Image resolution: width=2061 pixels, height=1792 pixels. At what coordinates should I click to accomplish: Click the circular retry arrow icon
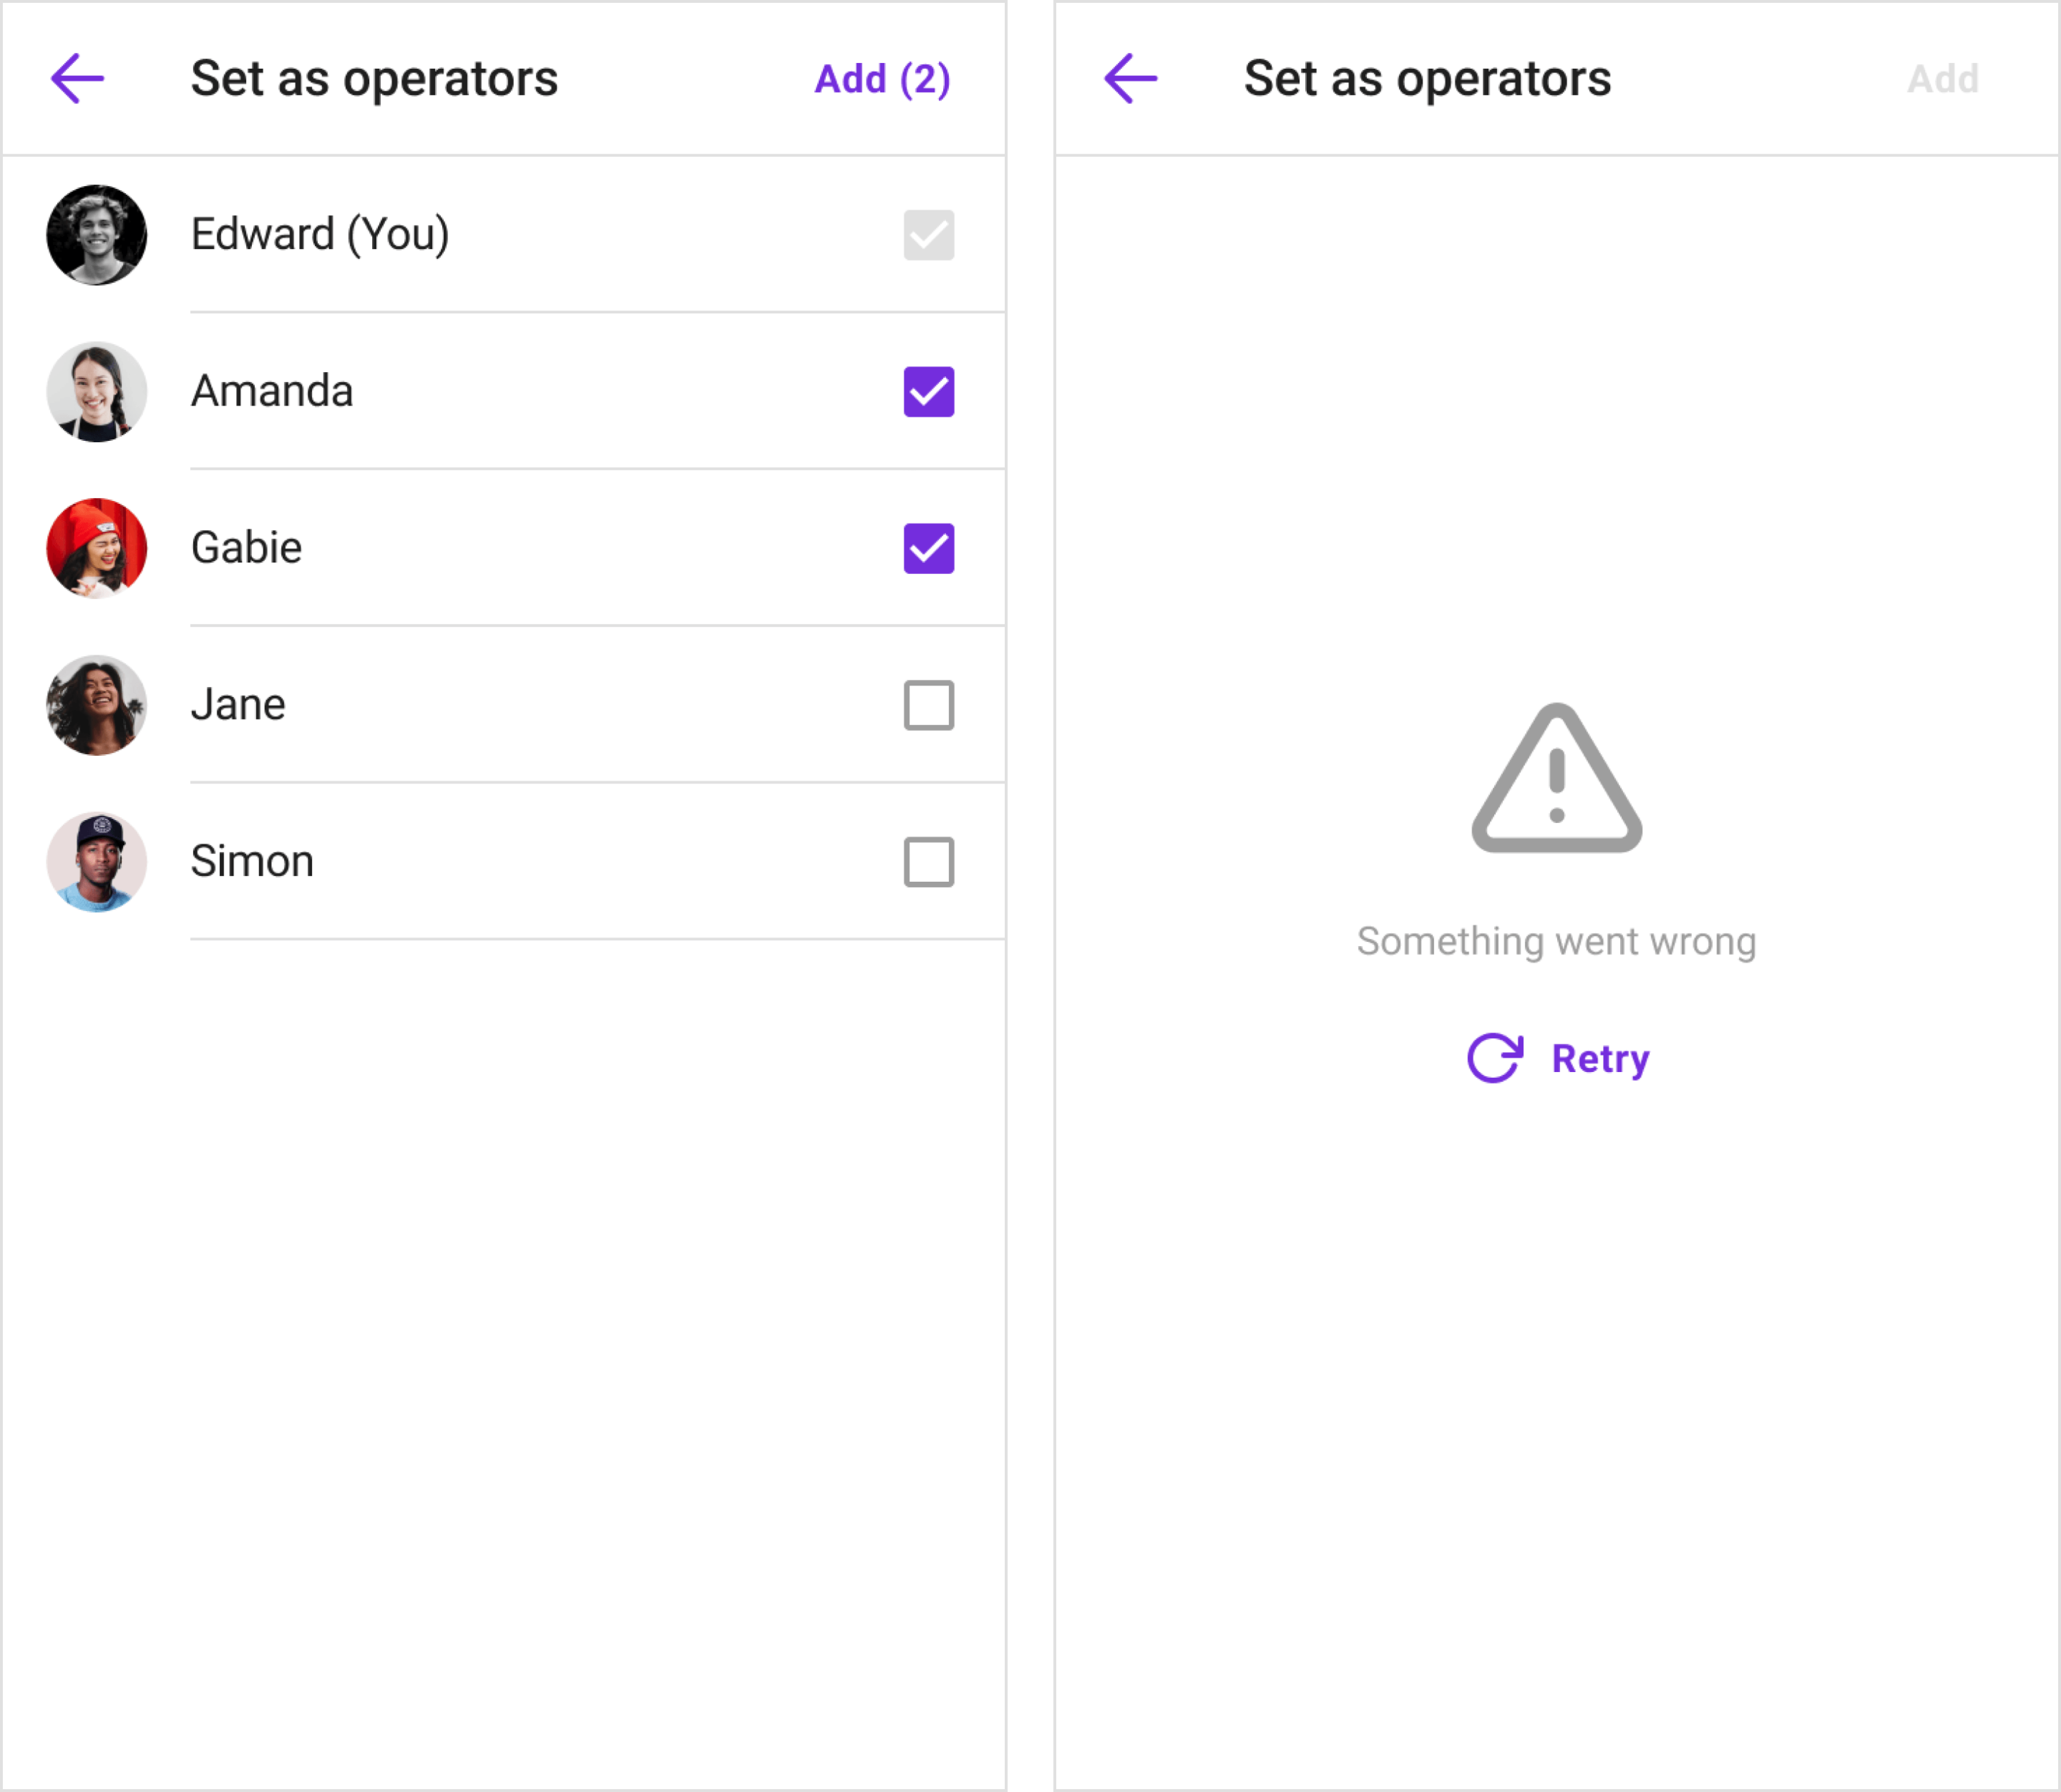[x=1495, y=1058]
